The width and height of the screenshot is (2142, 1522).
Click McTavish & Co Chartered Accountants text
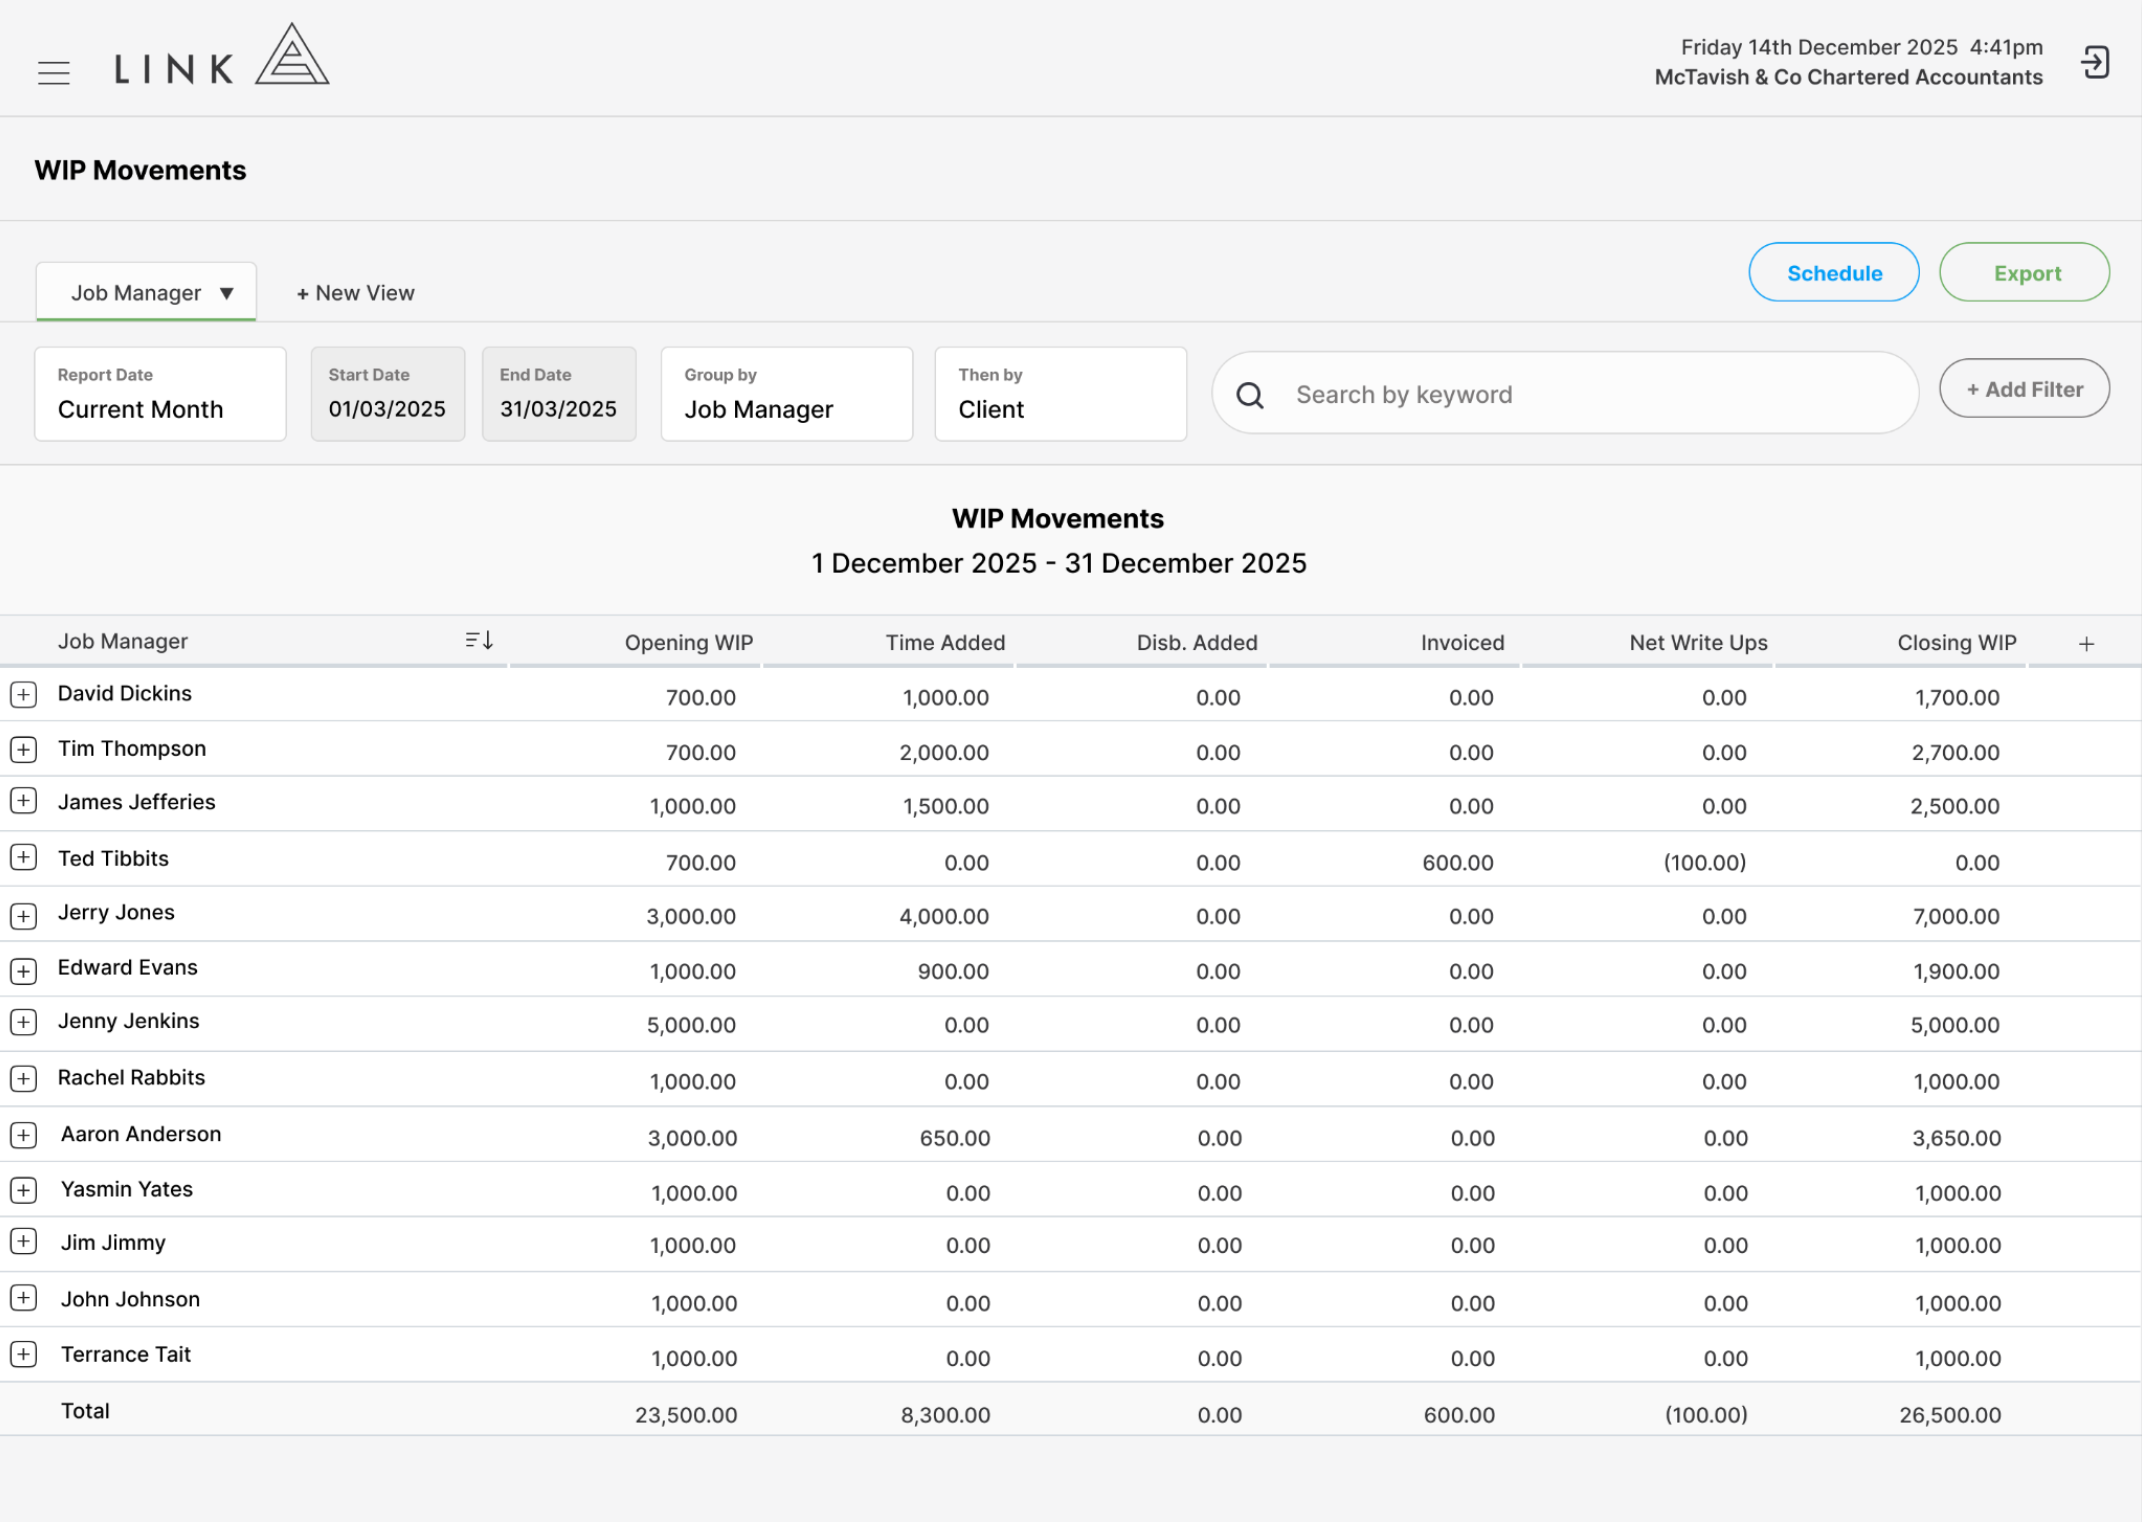click(x=1848, y=77)
